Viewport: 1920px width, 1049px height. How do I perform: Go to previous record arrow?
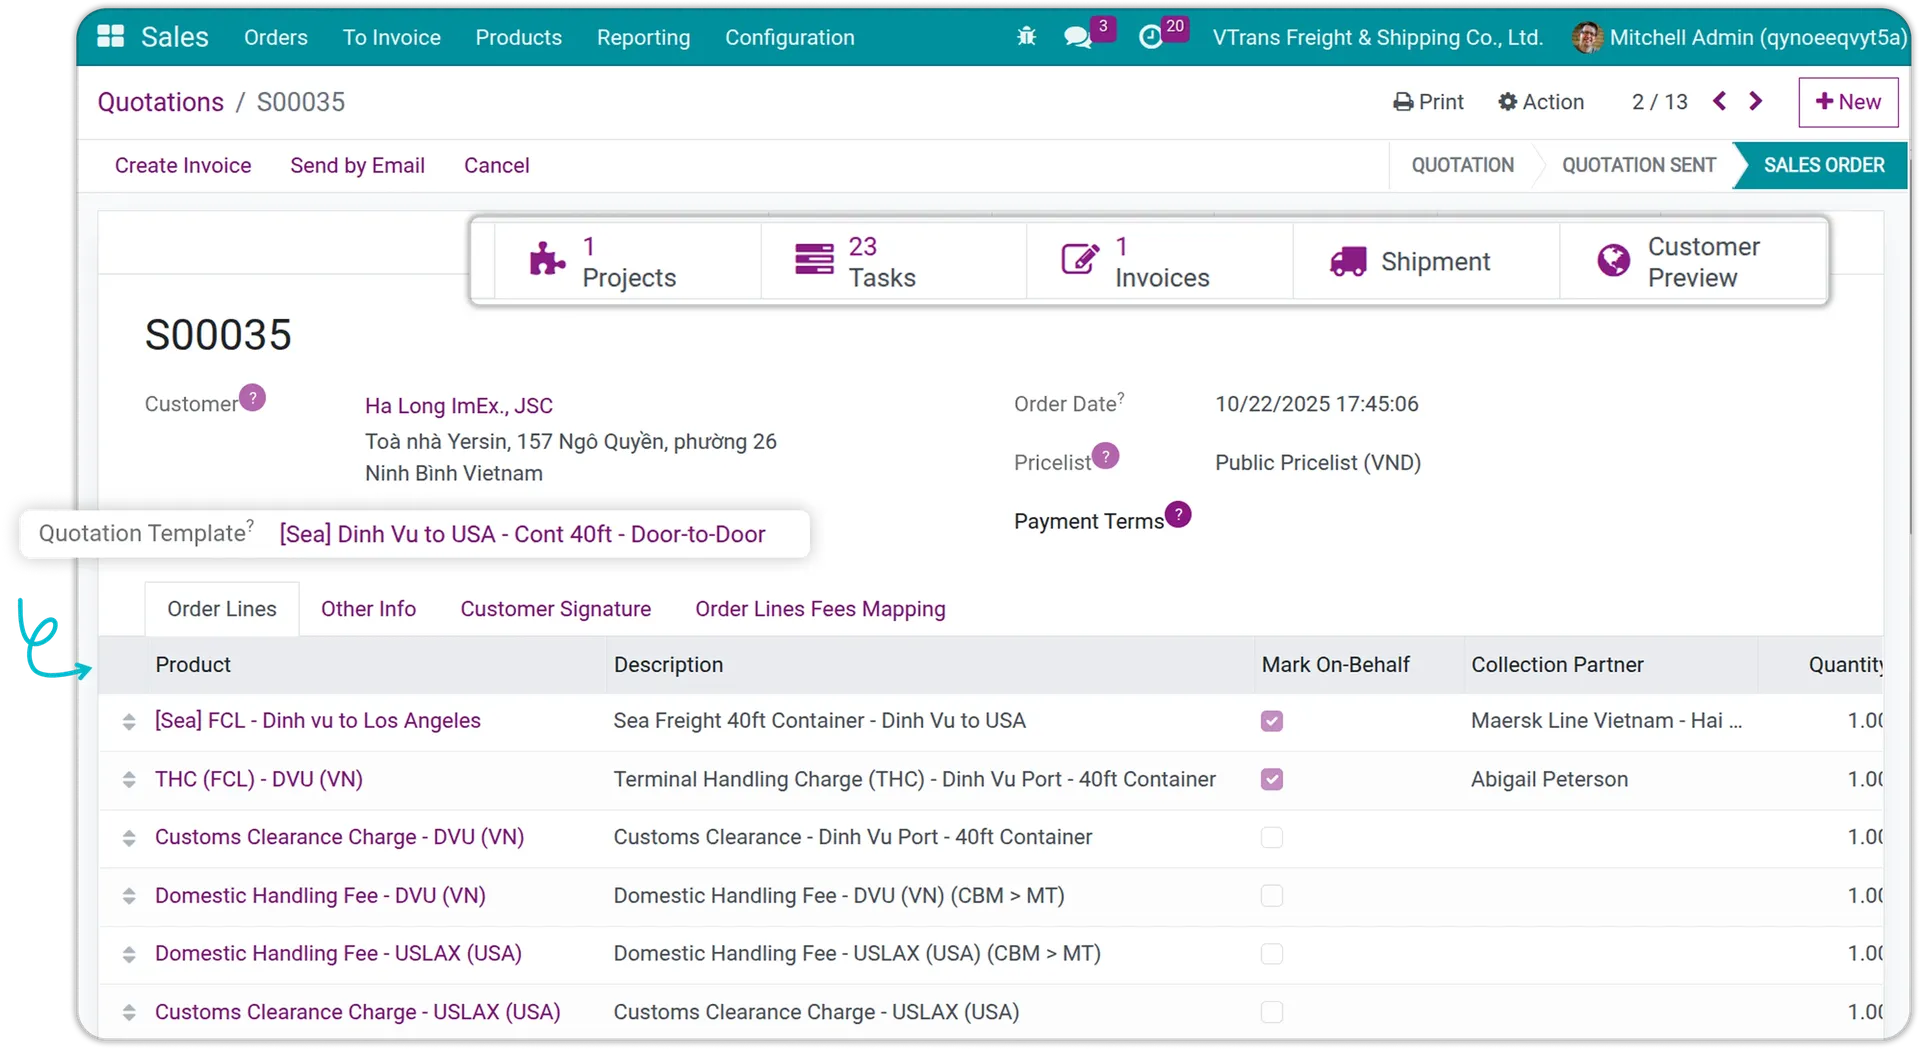click(x=1719, y=101)
